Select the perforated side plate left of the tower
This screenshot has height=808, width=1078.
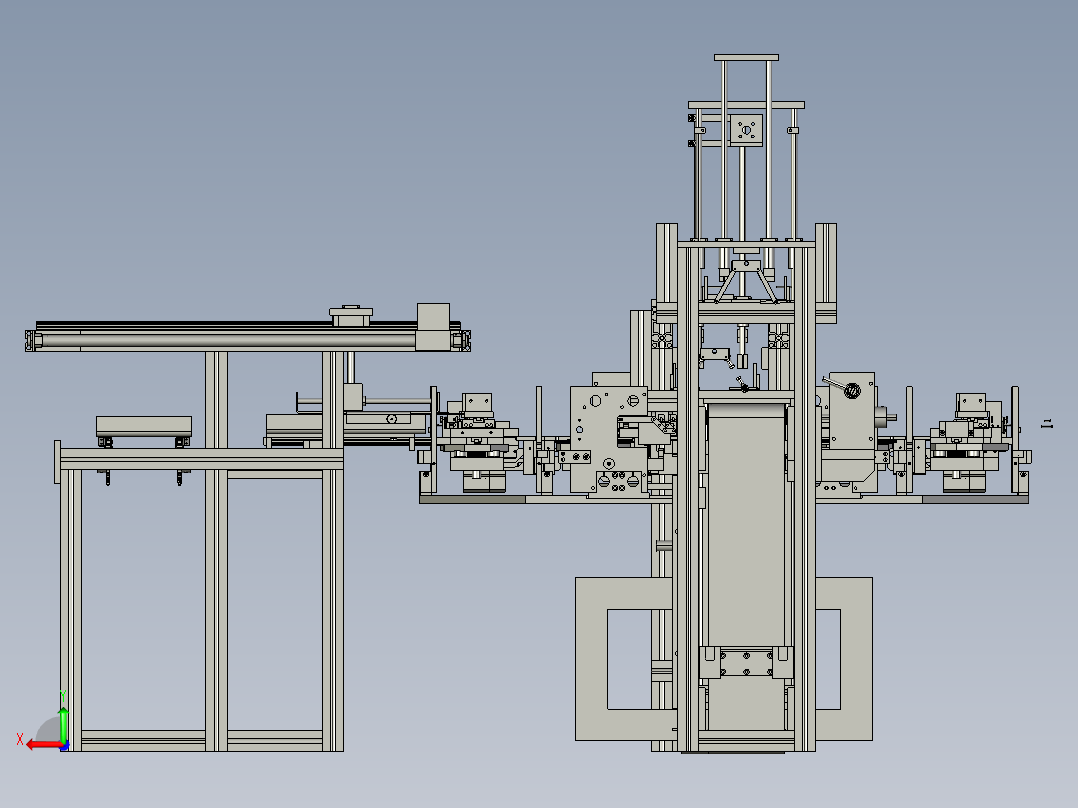609,440
